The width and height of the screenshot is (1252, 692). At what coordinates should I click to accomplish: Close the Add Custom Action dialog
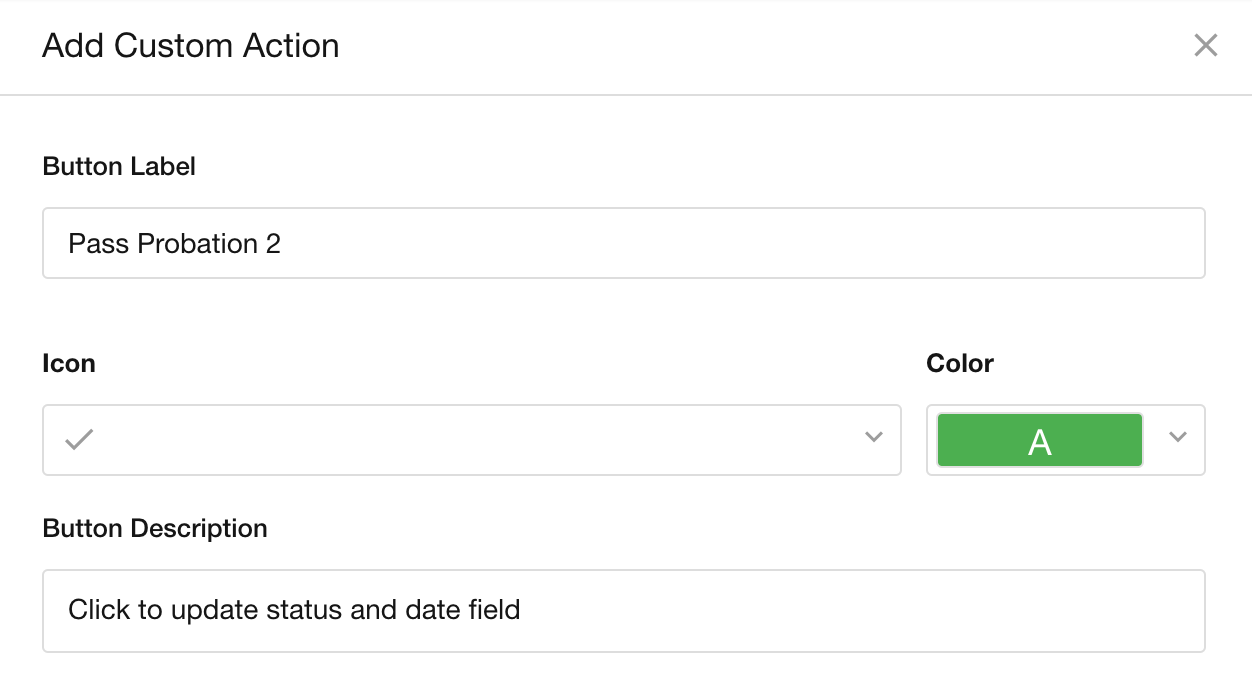1206,45
